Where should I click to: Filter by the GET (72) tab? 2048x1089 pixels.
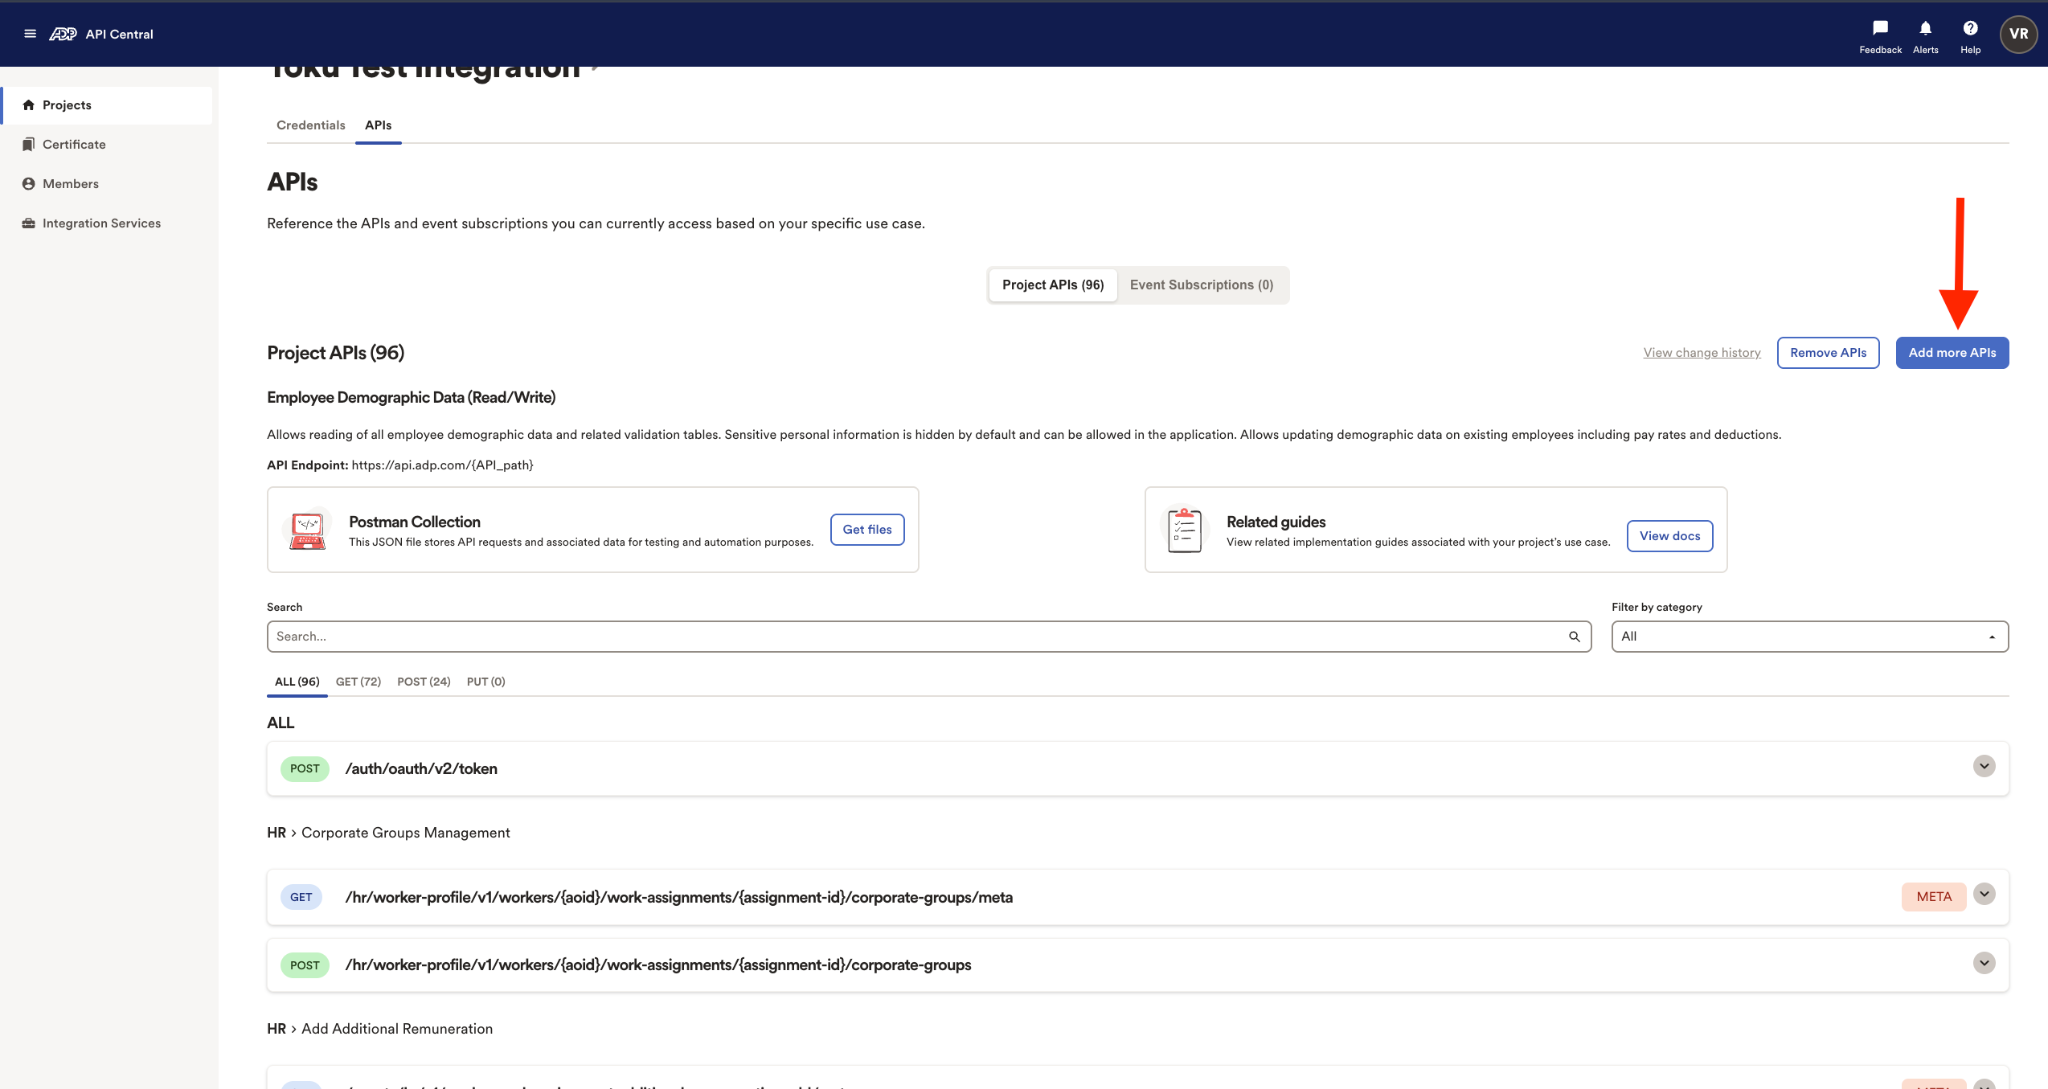click(358, 682)
